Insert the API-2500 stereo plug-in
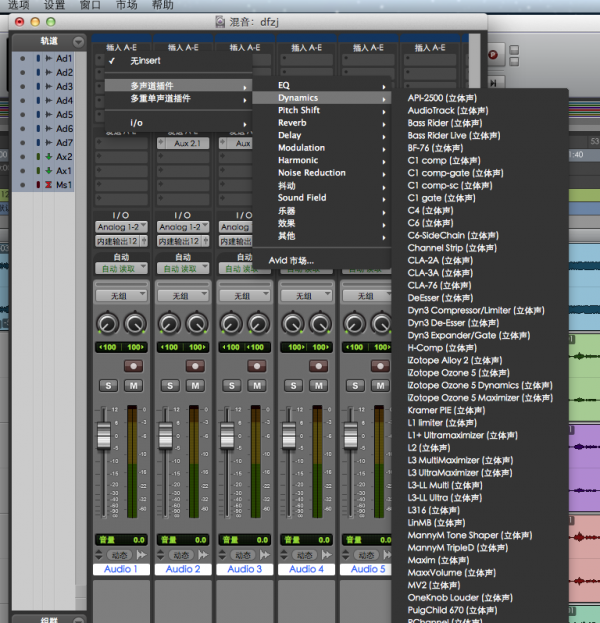This screenshot has height=623, width=600. click(442, 98)
